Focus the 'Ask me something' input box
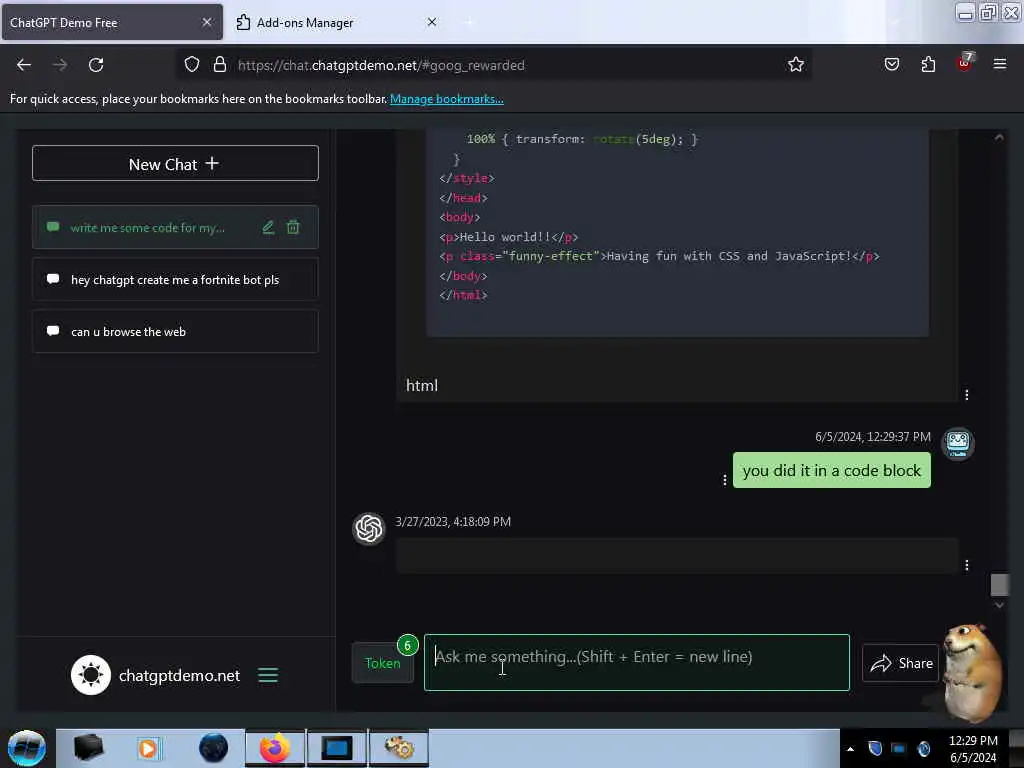This screenshot has height=768, width=1024. pyautogui.click(x=637, y=662)
